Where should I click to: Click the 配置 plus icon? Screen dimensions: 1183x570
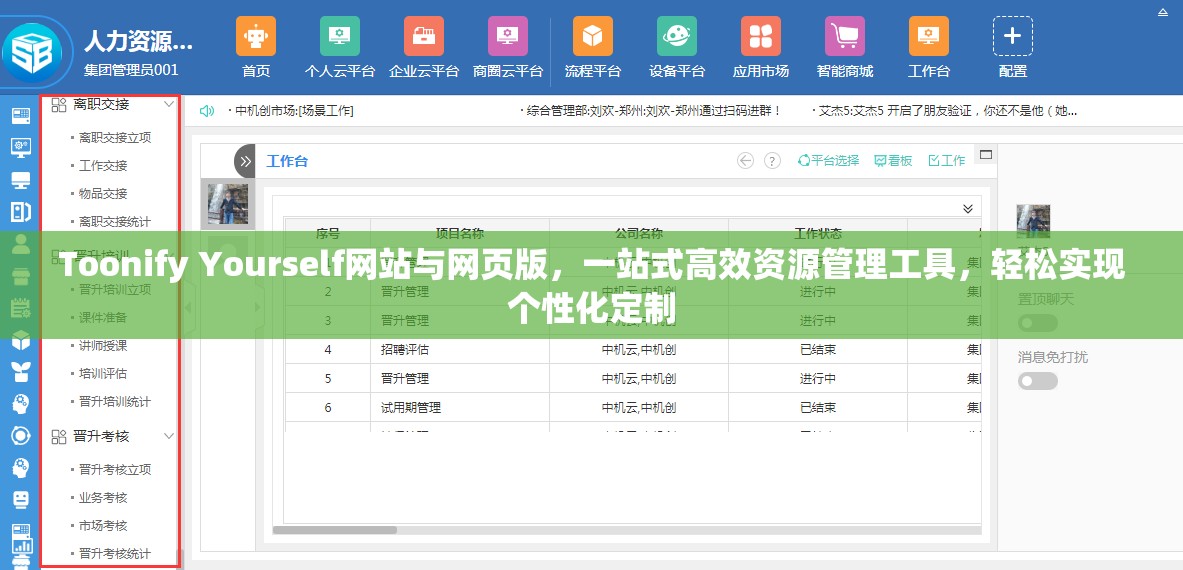point(1012,36)
